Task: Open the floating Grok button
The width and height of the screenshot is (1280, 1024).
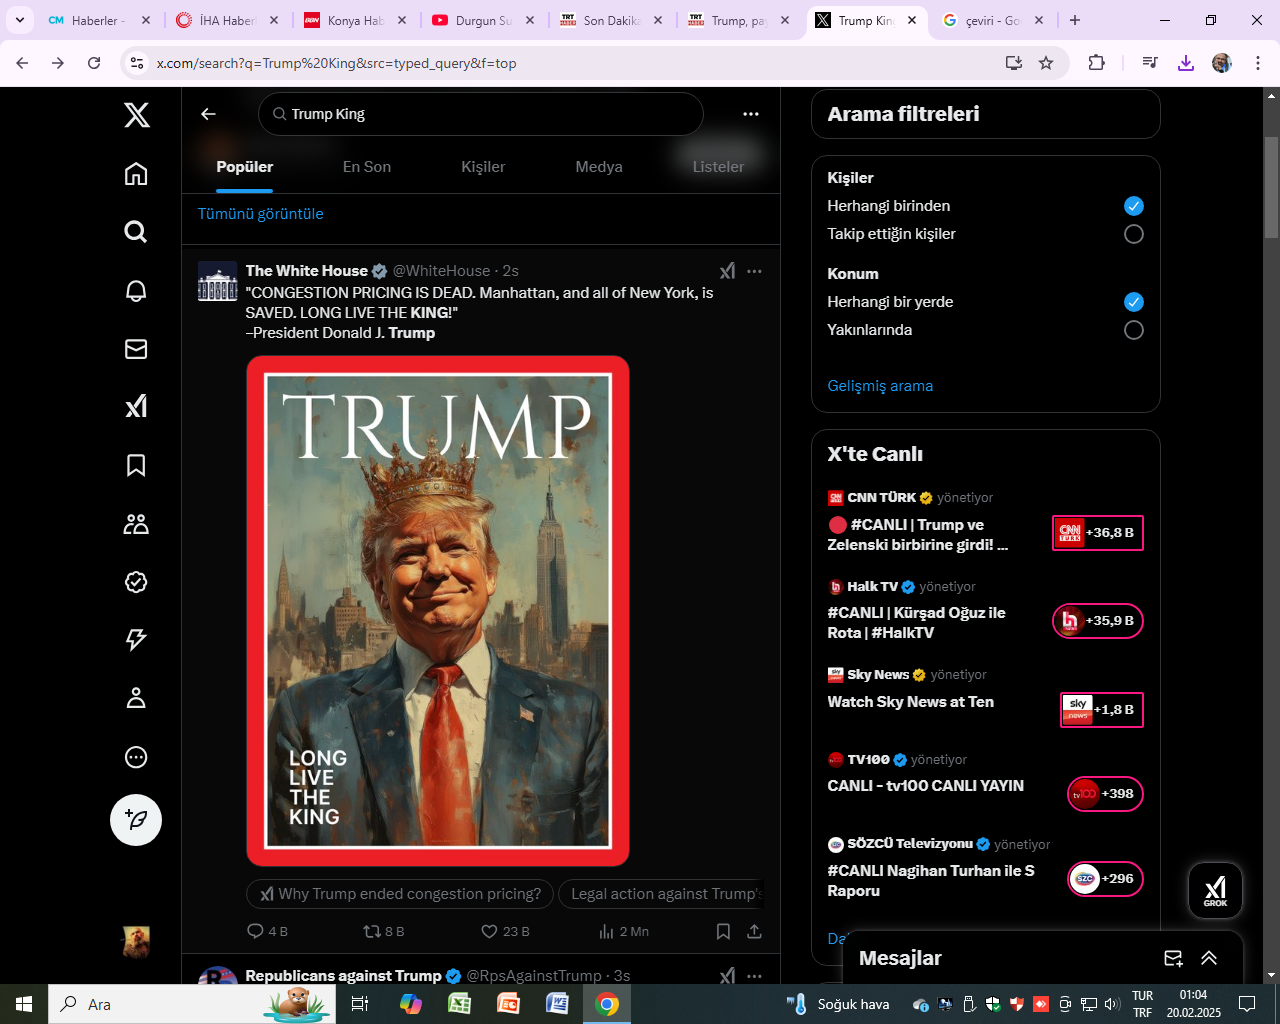Action: (1215, 890)
